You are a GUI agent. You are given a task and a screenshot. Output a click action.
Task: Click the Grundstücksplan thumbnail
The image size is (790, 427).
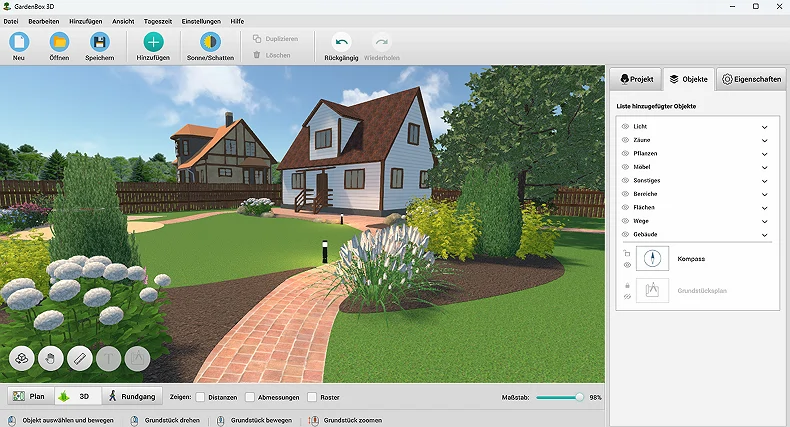(652, 291)
